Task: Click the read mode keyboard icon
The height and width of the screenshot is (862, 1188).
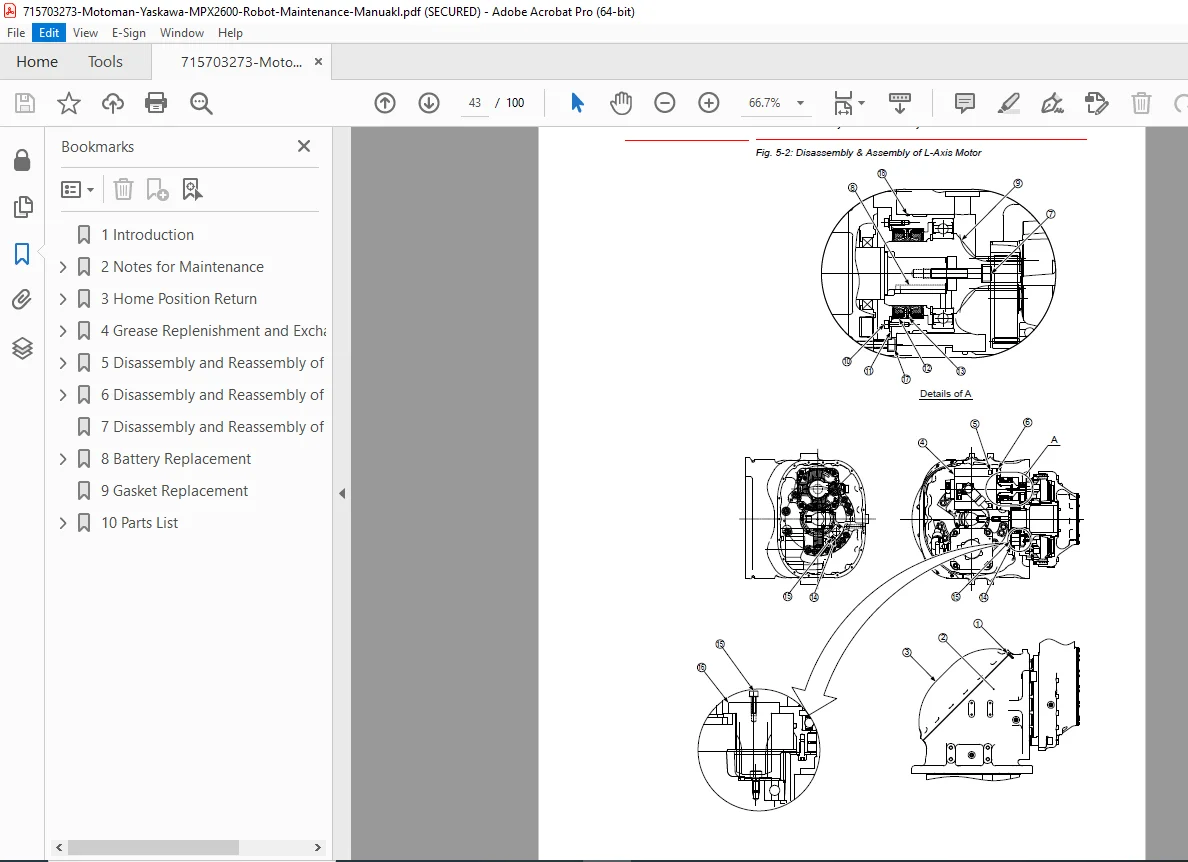Action: (899, 103)
